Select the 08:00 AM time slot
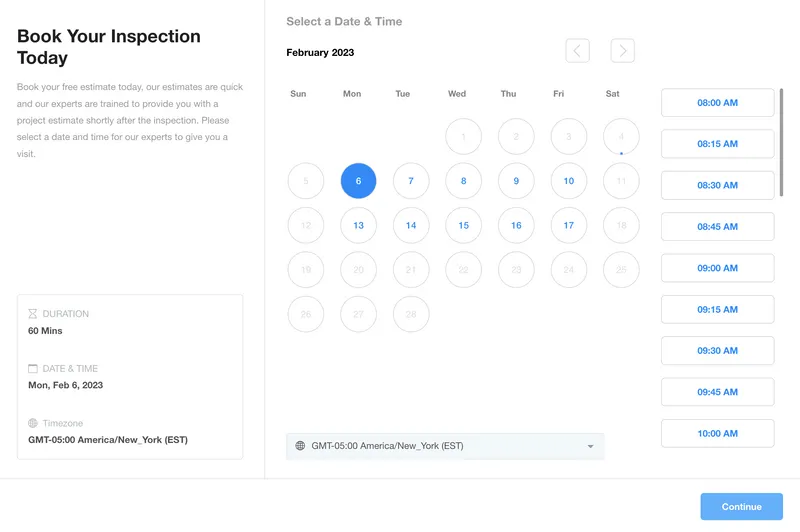 click(717, 103)
